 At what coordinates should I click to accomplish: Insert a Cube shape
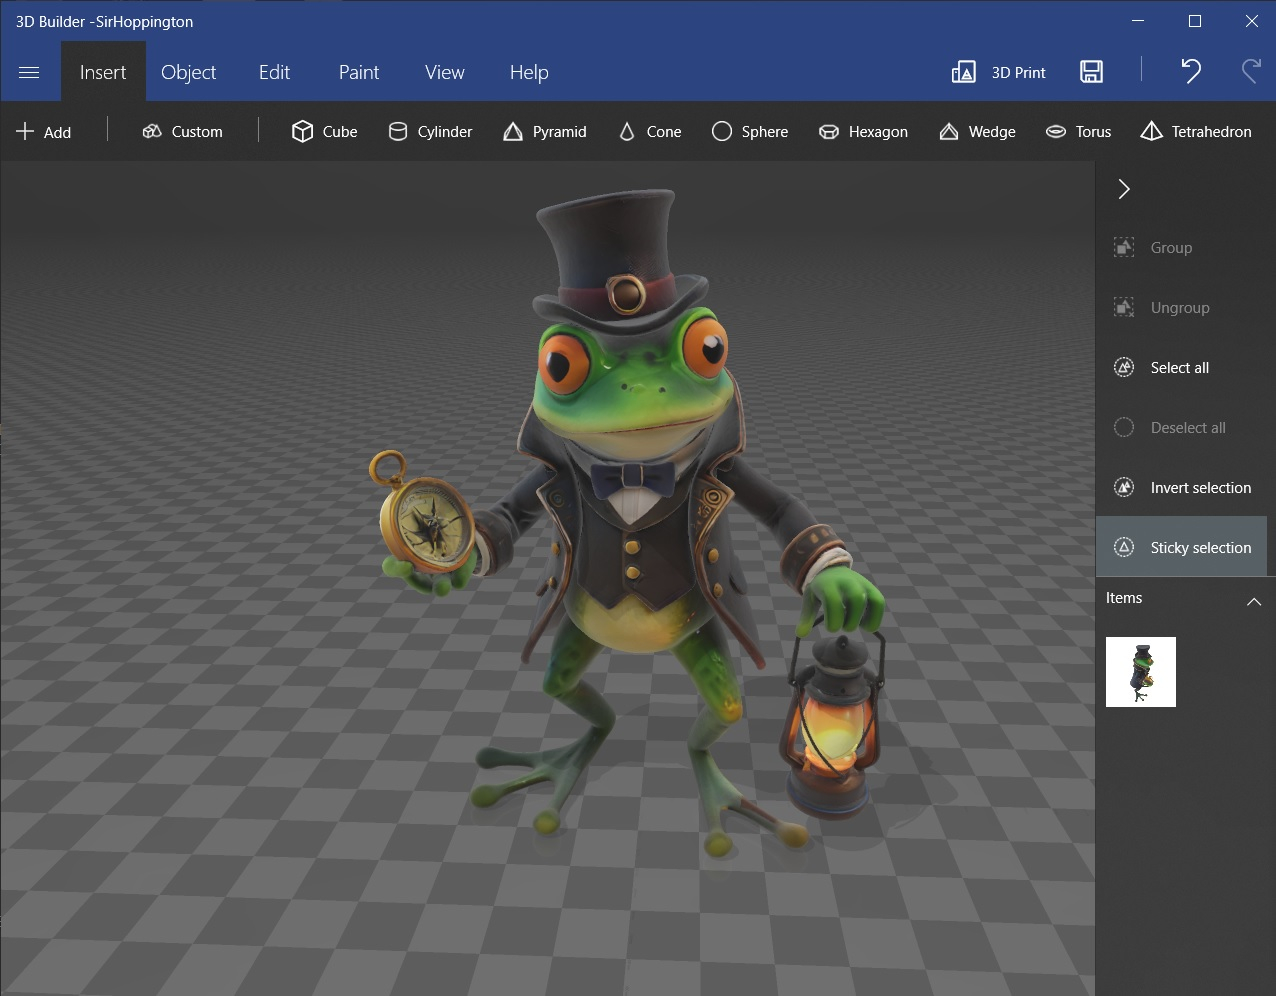(x=324, y=132)
